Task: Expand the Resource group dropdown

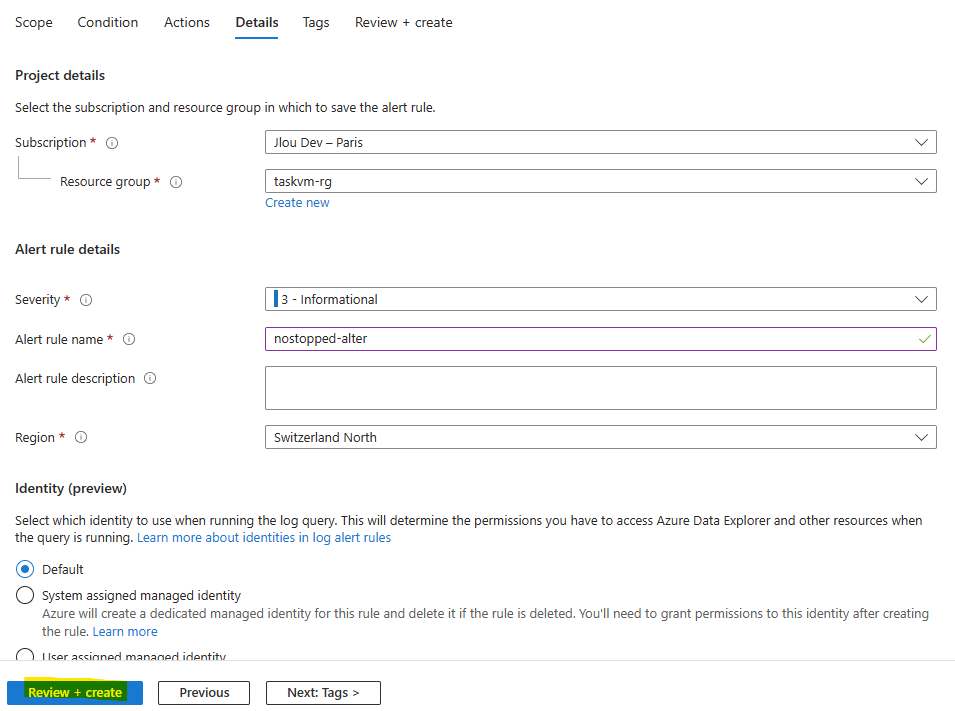Action: click(601, 181)
